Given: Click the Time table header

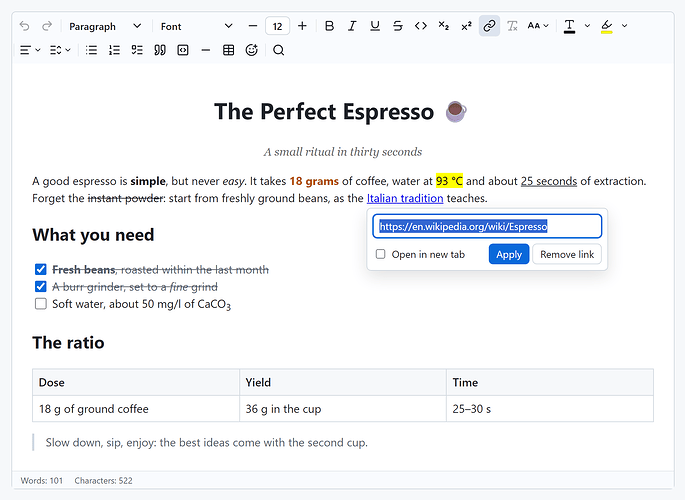Looking at the screenshot, I should [550, 383].
